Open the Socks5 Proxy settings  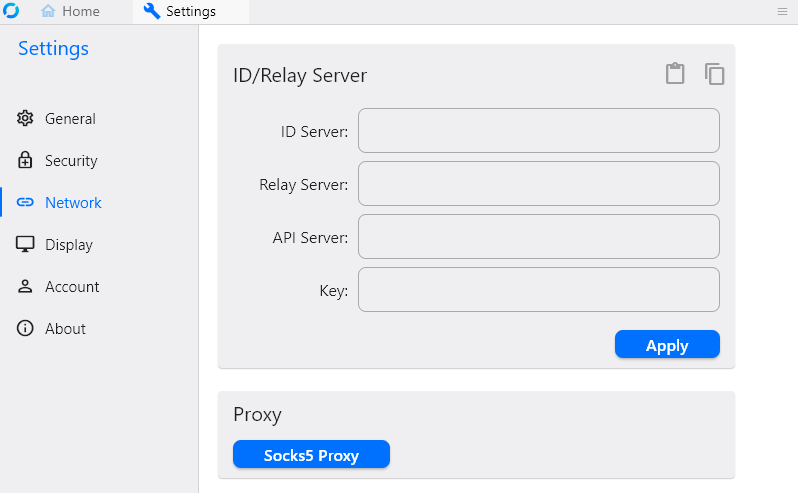[x=311, y=455]
